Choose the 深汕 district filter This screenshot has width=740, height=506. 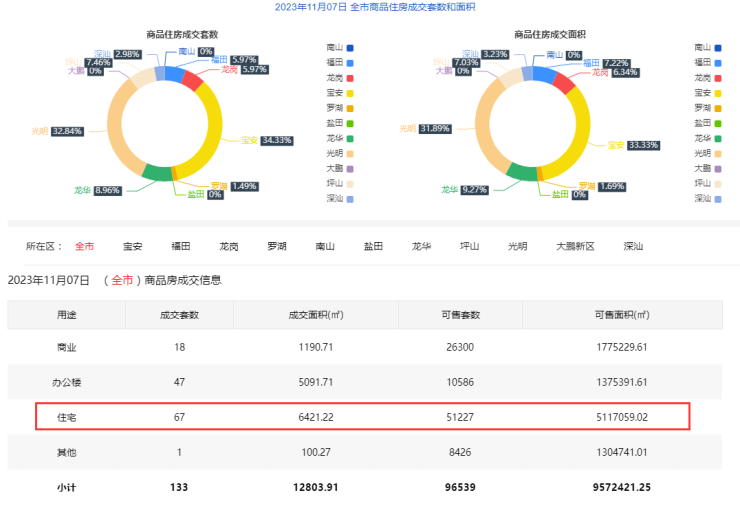(633, 245)
